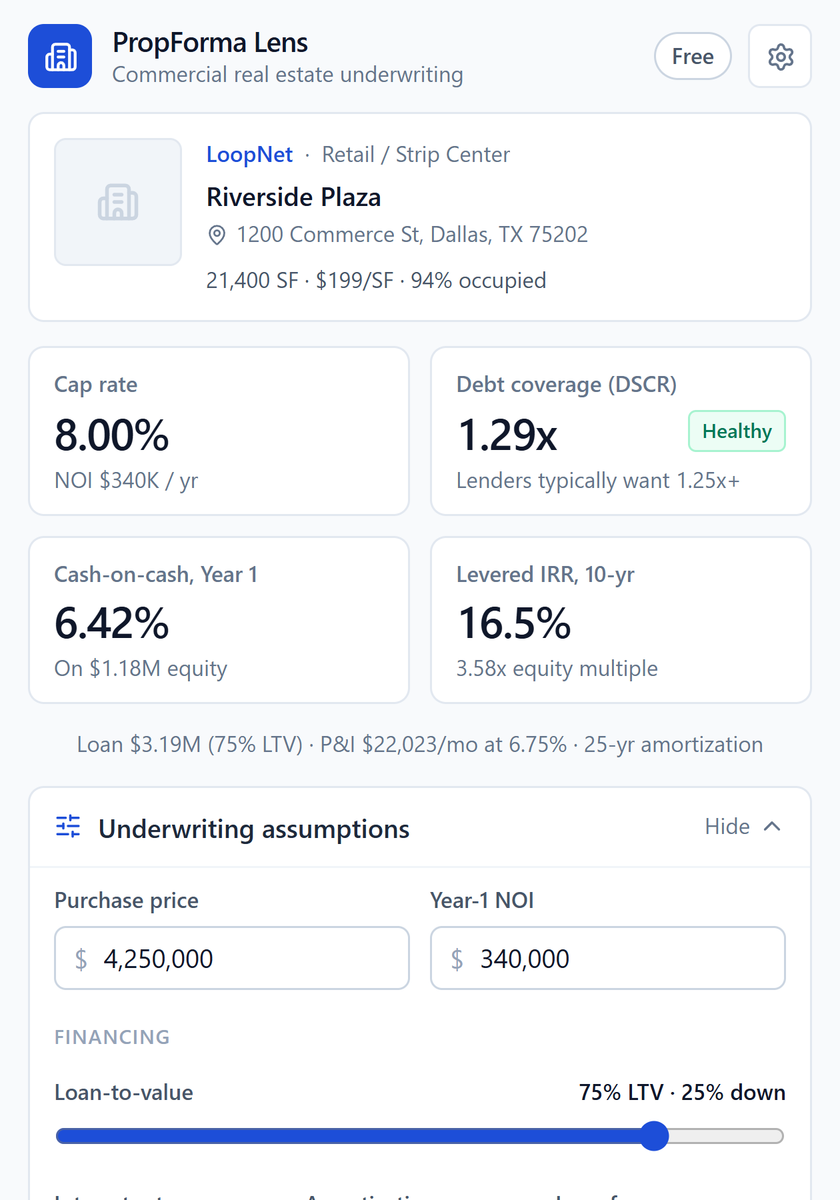Click the Riverside Plaza property thumbnail
Viewport: 840px width, 1200px height.
tap(118, 202)
